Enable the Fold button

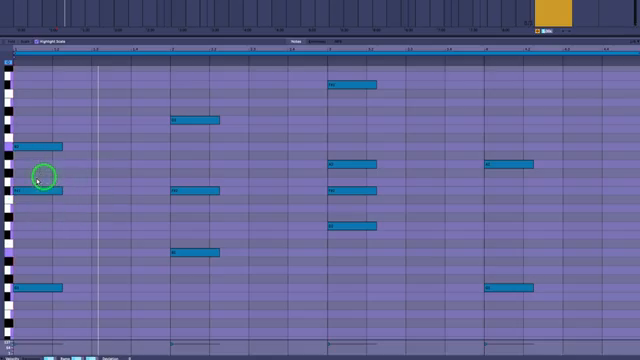[x=11, y=42]
